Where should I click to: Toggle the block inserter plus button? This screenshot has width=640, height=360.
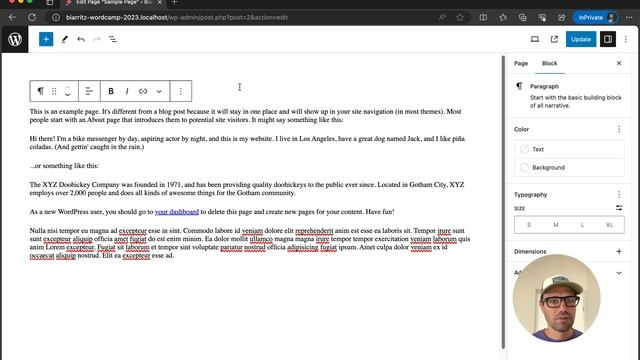(x=46, y=39)
